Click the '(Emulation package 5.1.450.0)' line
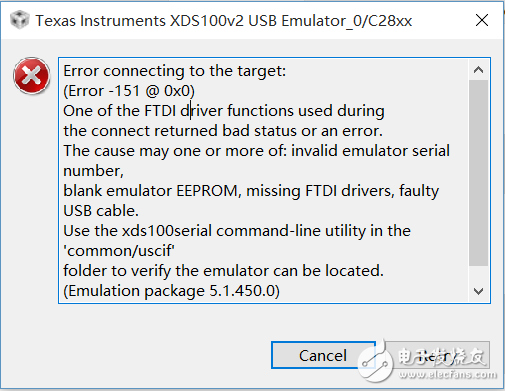Viewport: 505px width, 391px height. [171, 291]
